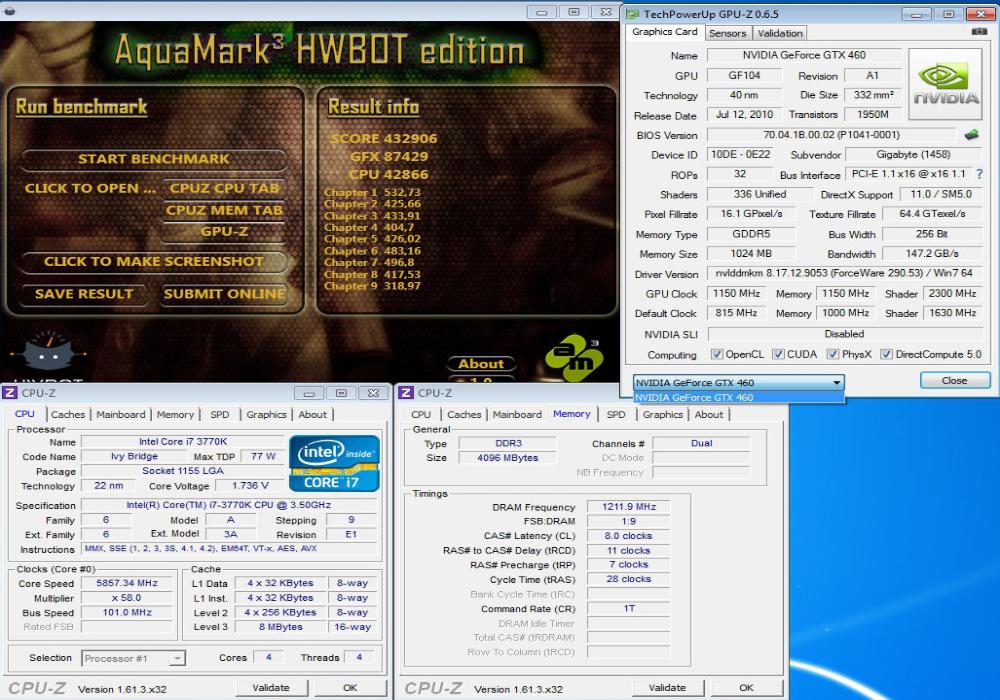Image resolution: width=1000 pixels, height=700 pixels.
Task: Open About tab in right CPU-Z window
Action: point(709,414)
